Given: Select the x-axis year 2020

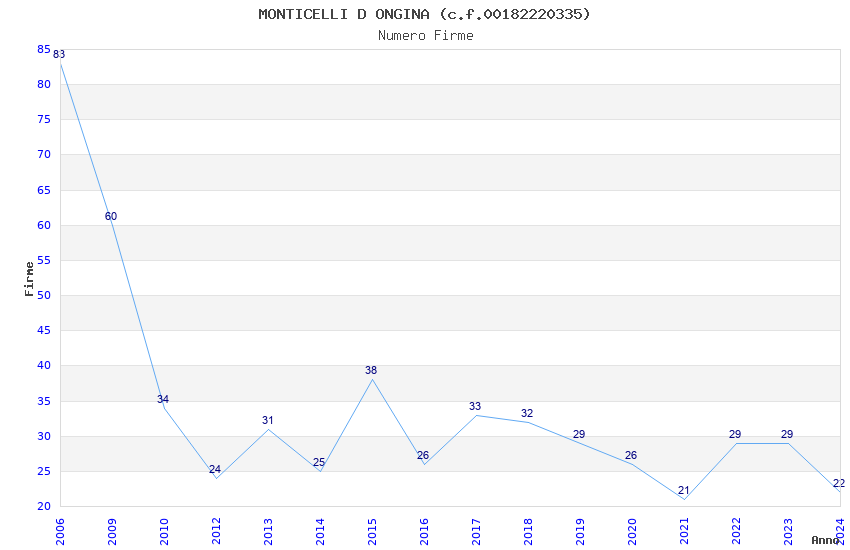Looking at the screenshot, I should (632, 532).
